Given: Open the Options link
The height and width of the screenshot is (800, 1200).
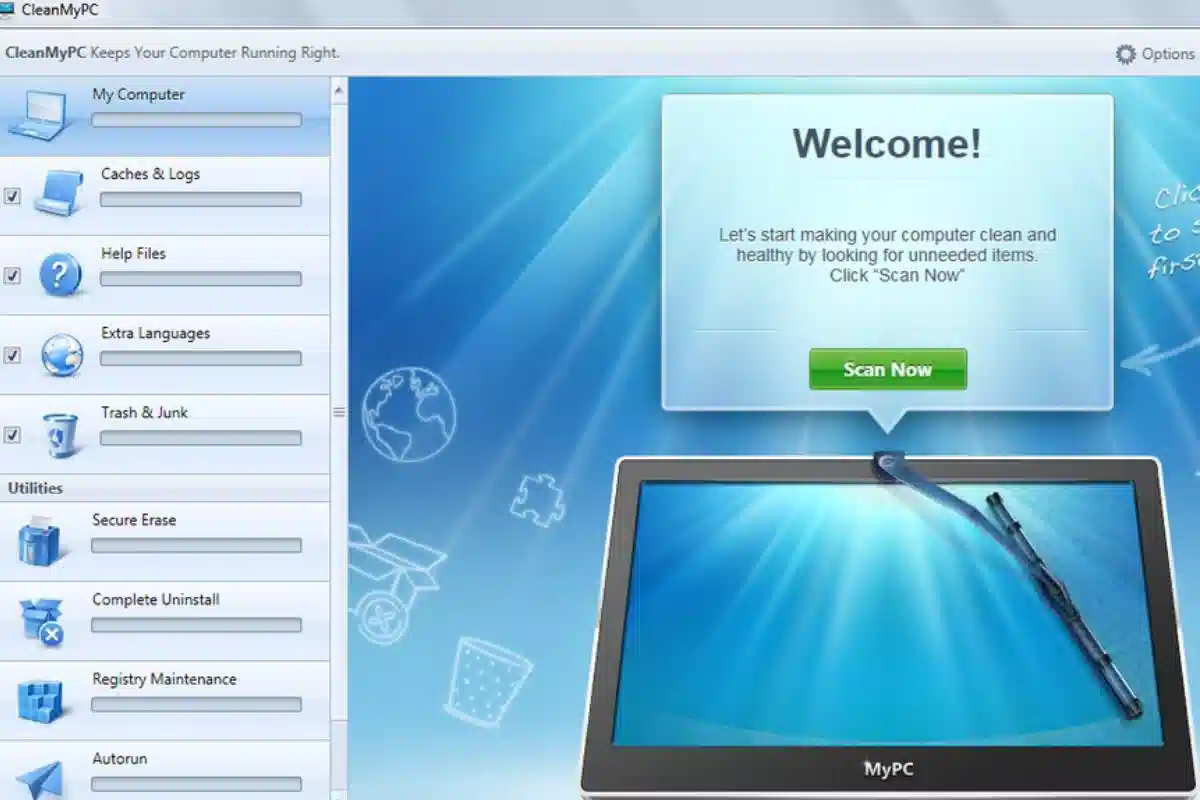Looking at the screenshot, I should [1168, 54].
